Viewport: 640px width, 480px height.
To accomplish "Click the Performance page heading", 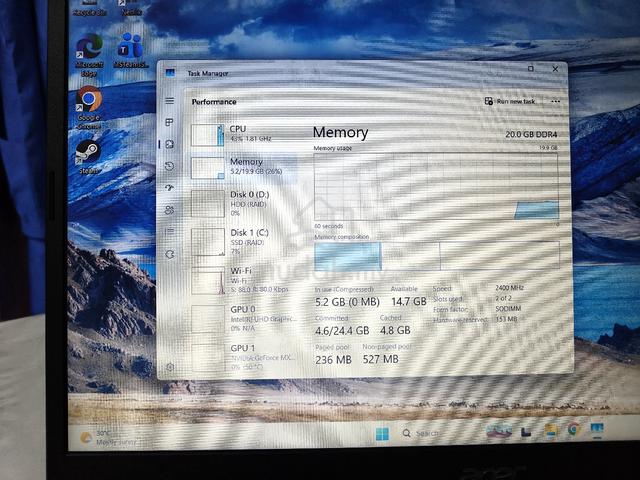I will (x=214, y=102).
